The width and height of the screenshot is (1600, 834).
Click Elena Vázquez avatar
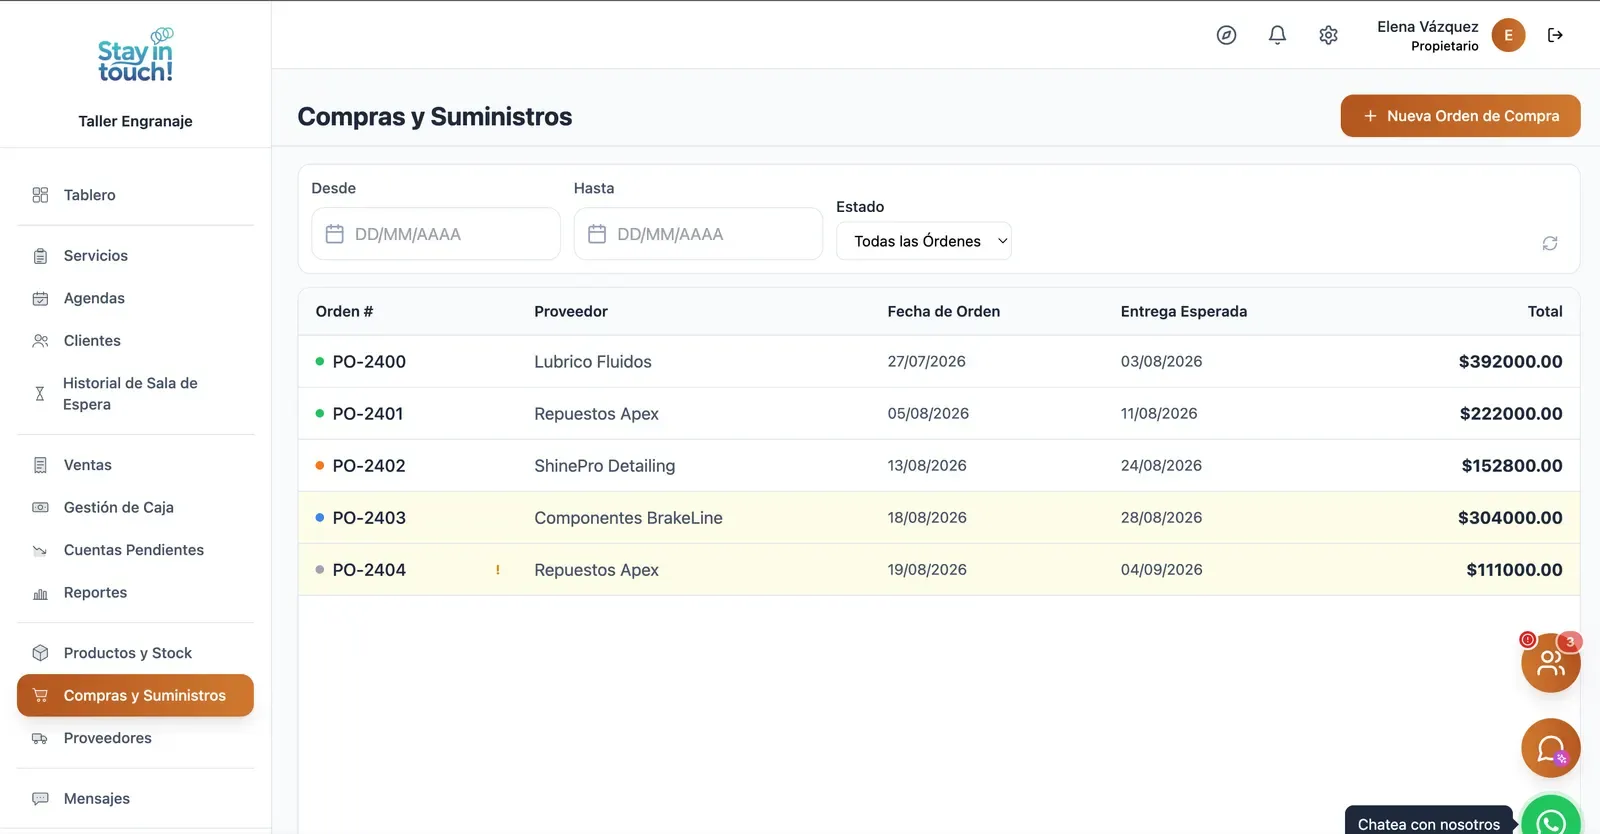point(1508,35)
